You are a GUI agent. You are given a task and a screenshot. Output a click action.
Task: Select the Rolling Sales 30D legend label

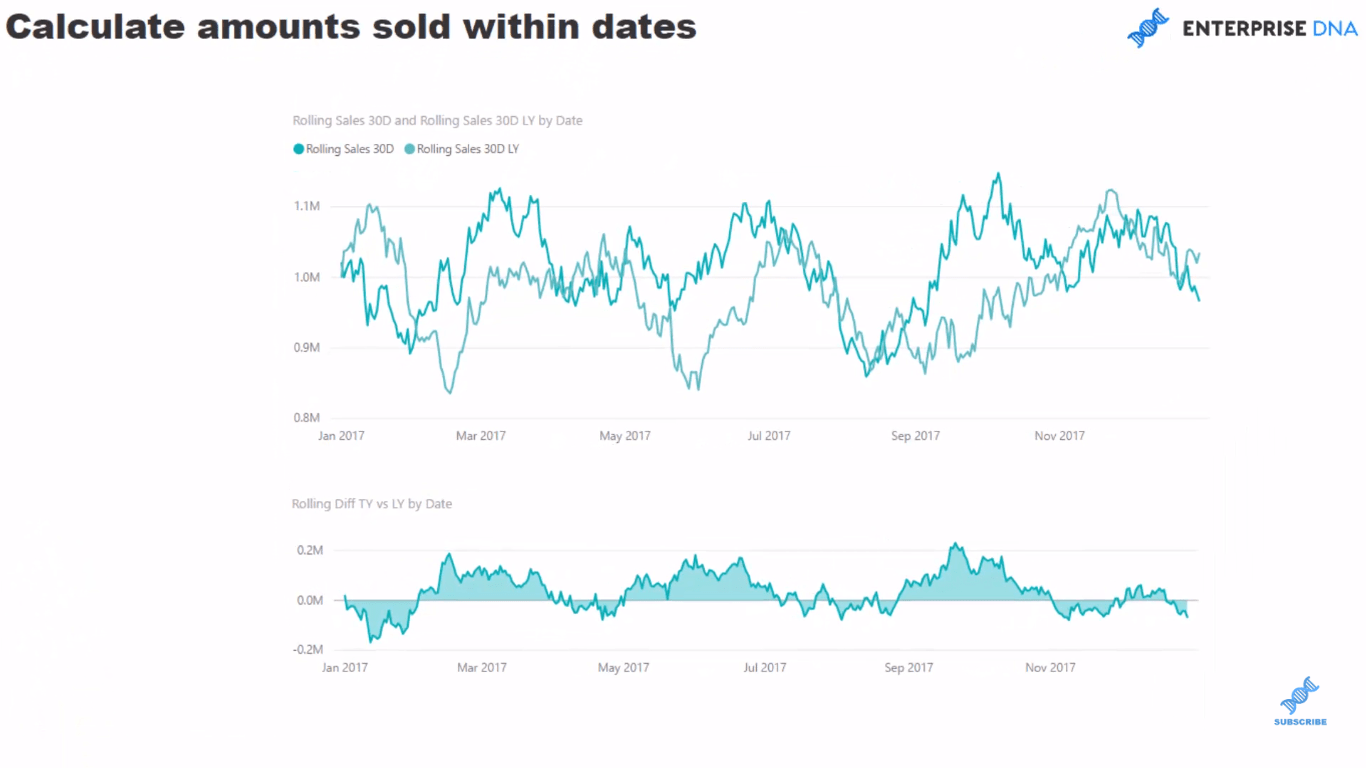[x=350, y=149]
